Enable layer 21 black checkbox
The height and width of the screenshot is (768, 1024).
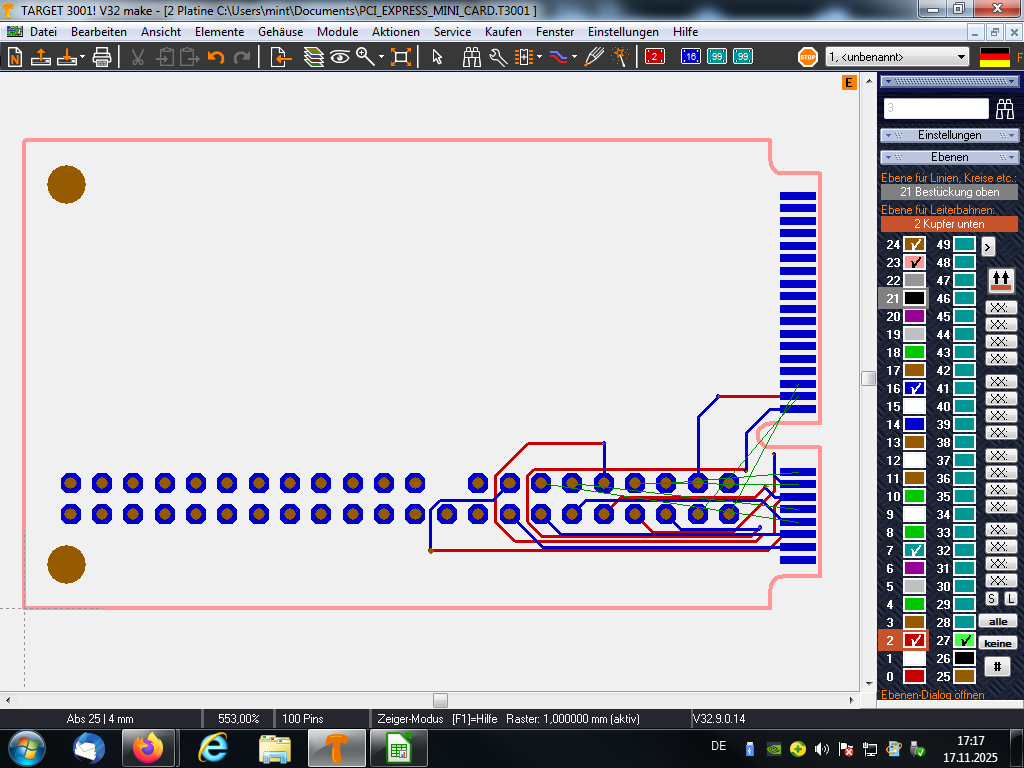click(x=914, y=298)
